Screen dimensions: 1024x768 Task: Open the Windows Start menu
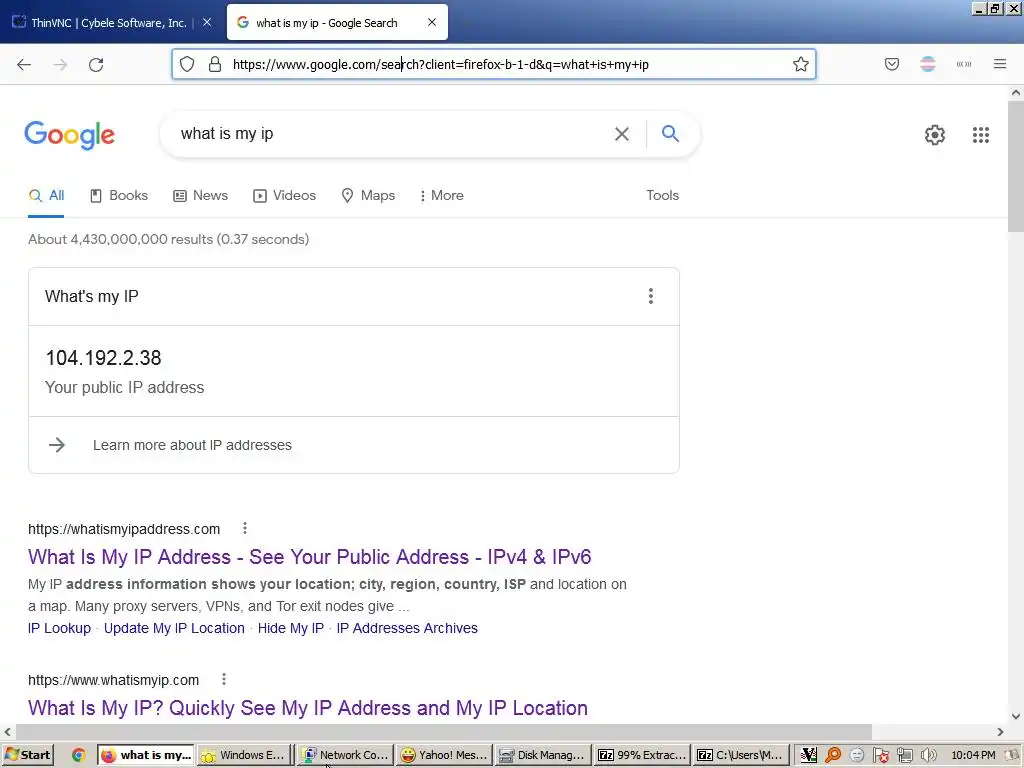(27, 755)
